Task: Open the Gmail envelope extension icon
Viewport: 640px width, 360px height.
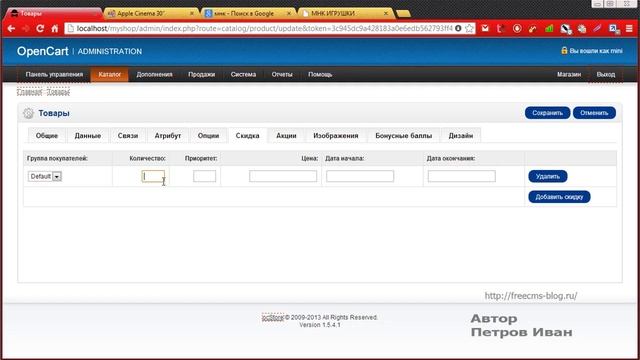Action: (x=485, y=29)
